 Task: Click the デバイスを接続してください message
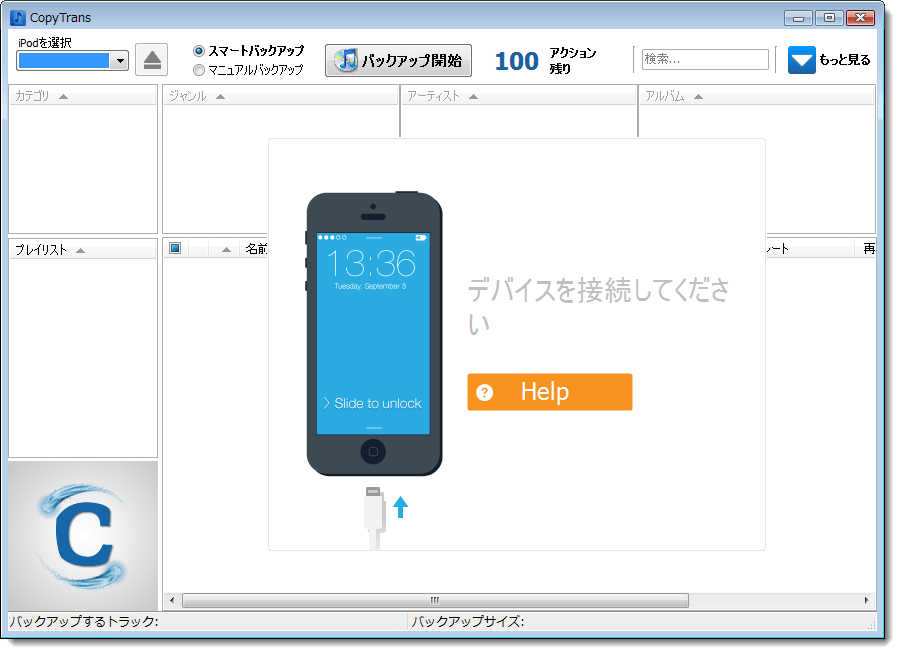[x=598, y=307]
